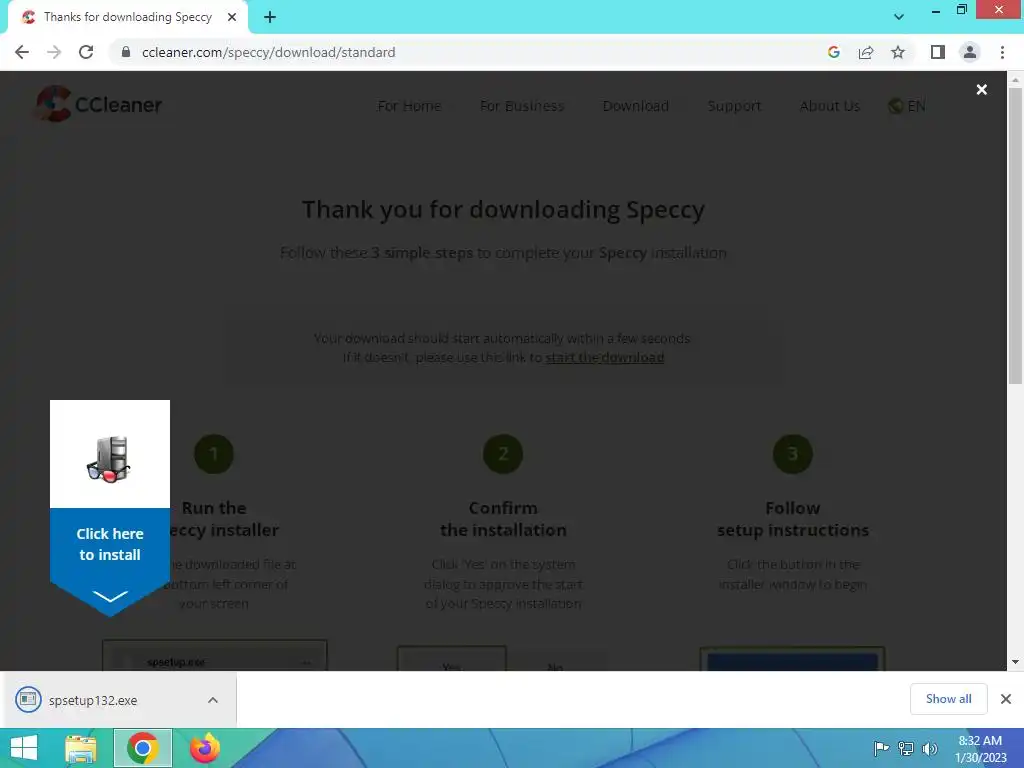Click the vertical page scrollbar
The height and width of the screenshot is (768, 1024).
point(1015,235)
